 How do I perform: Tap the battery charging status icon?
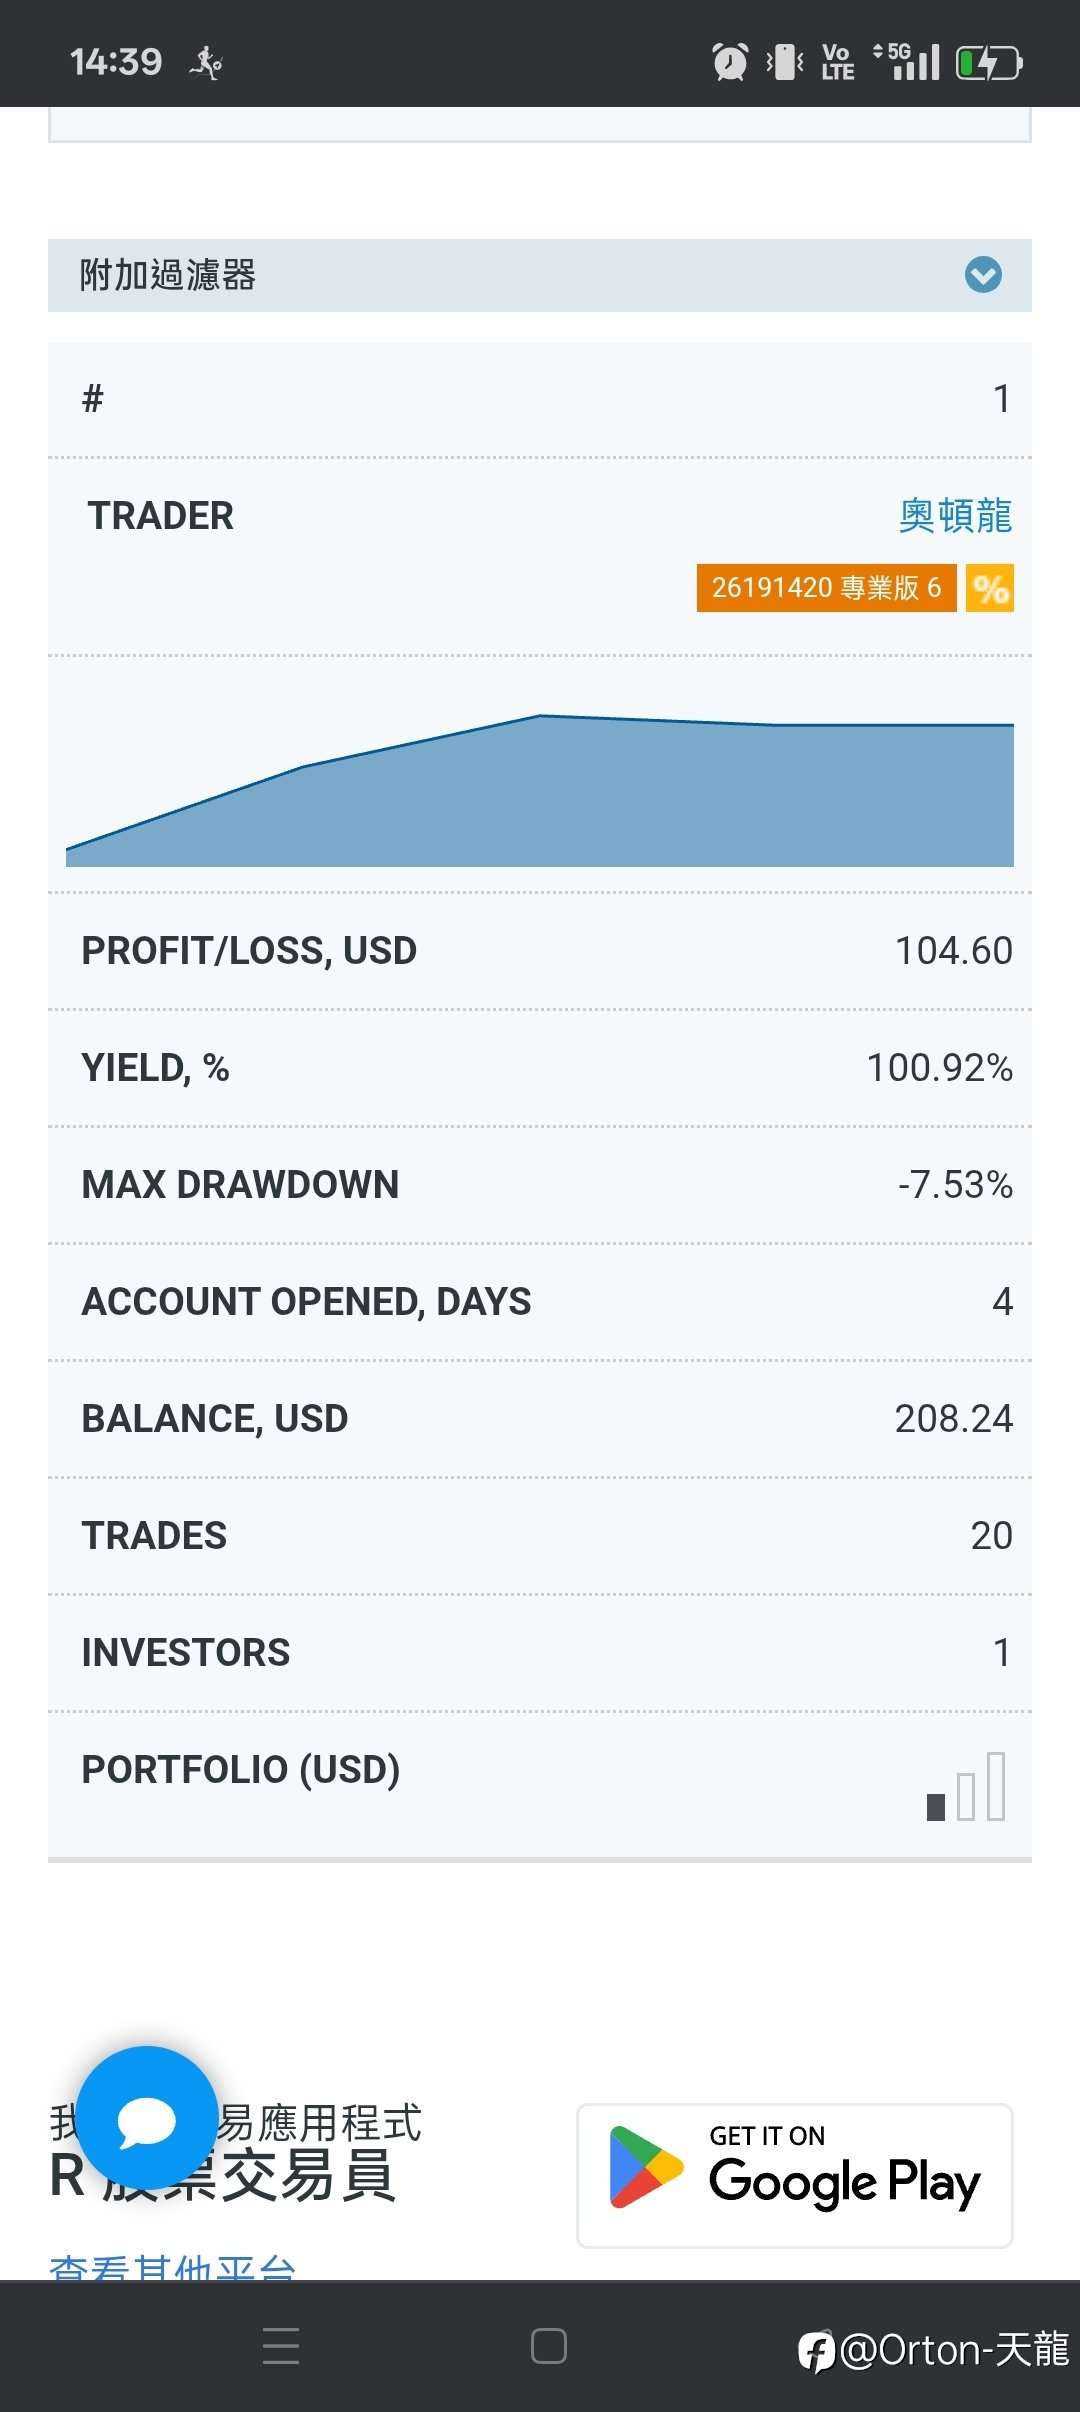point(989,62)
